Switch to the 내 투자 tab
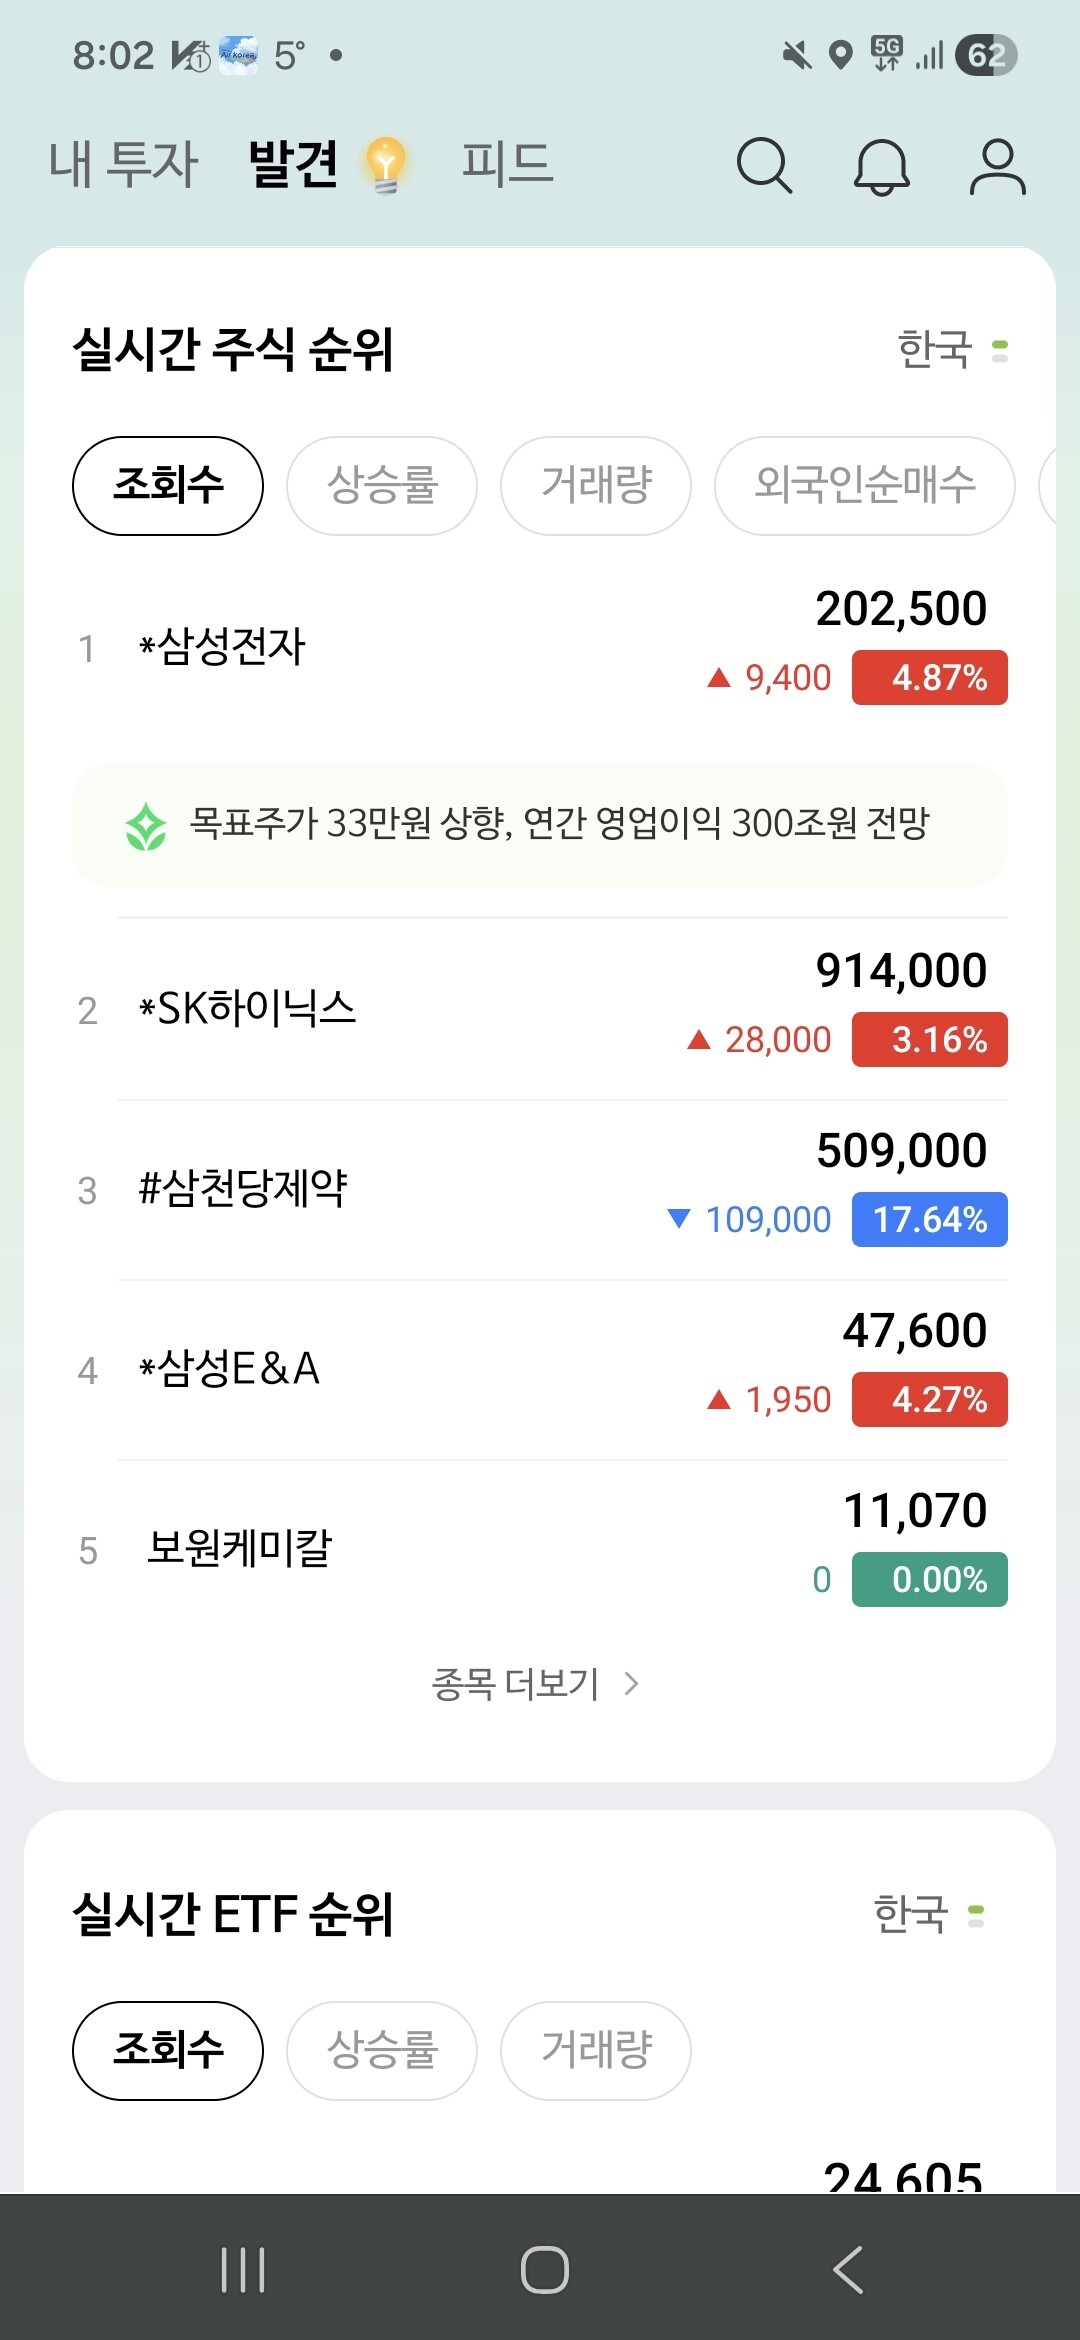Image resolution: width=1080 pixels, height=2340 pixels. [x=124, y=165]
